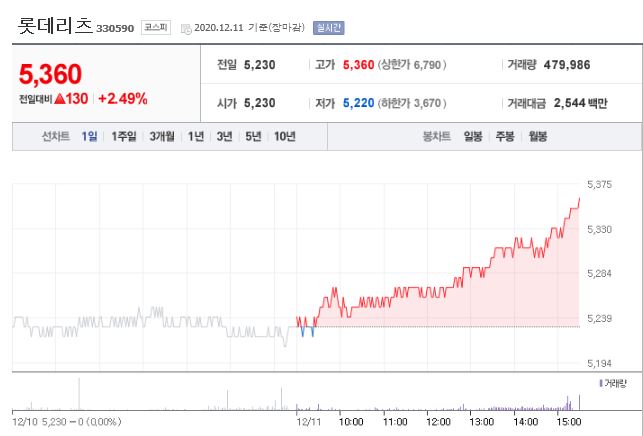Screen dimensions: 643x436
Task: Click the 5,375 y-axis label
Action: tap(599, 185)
